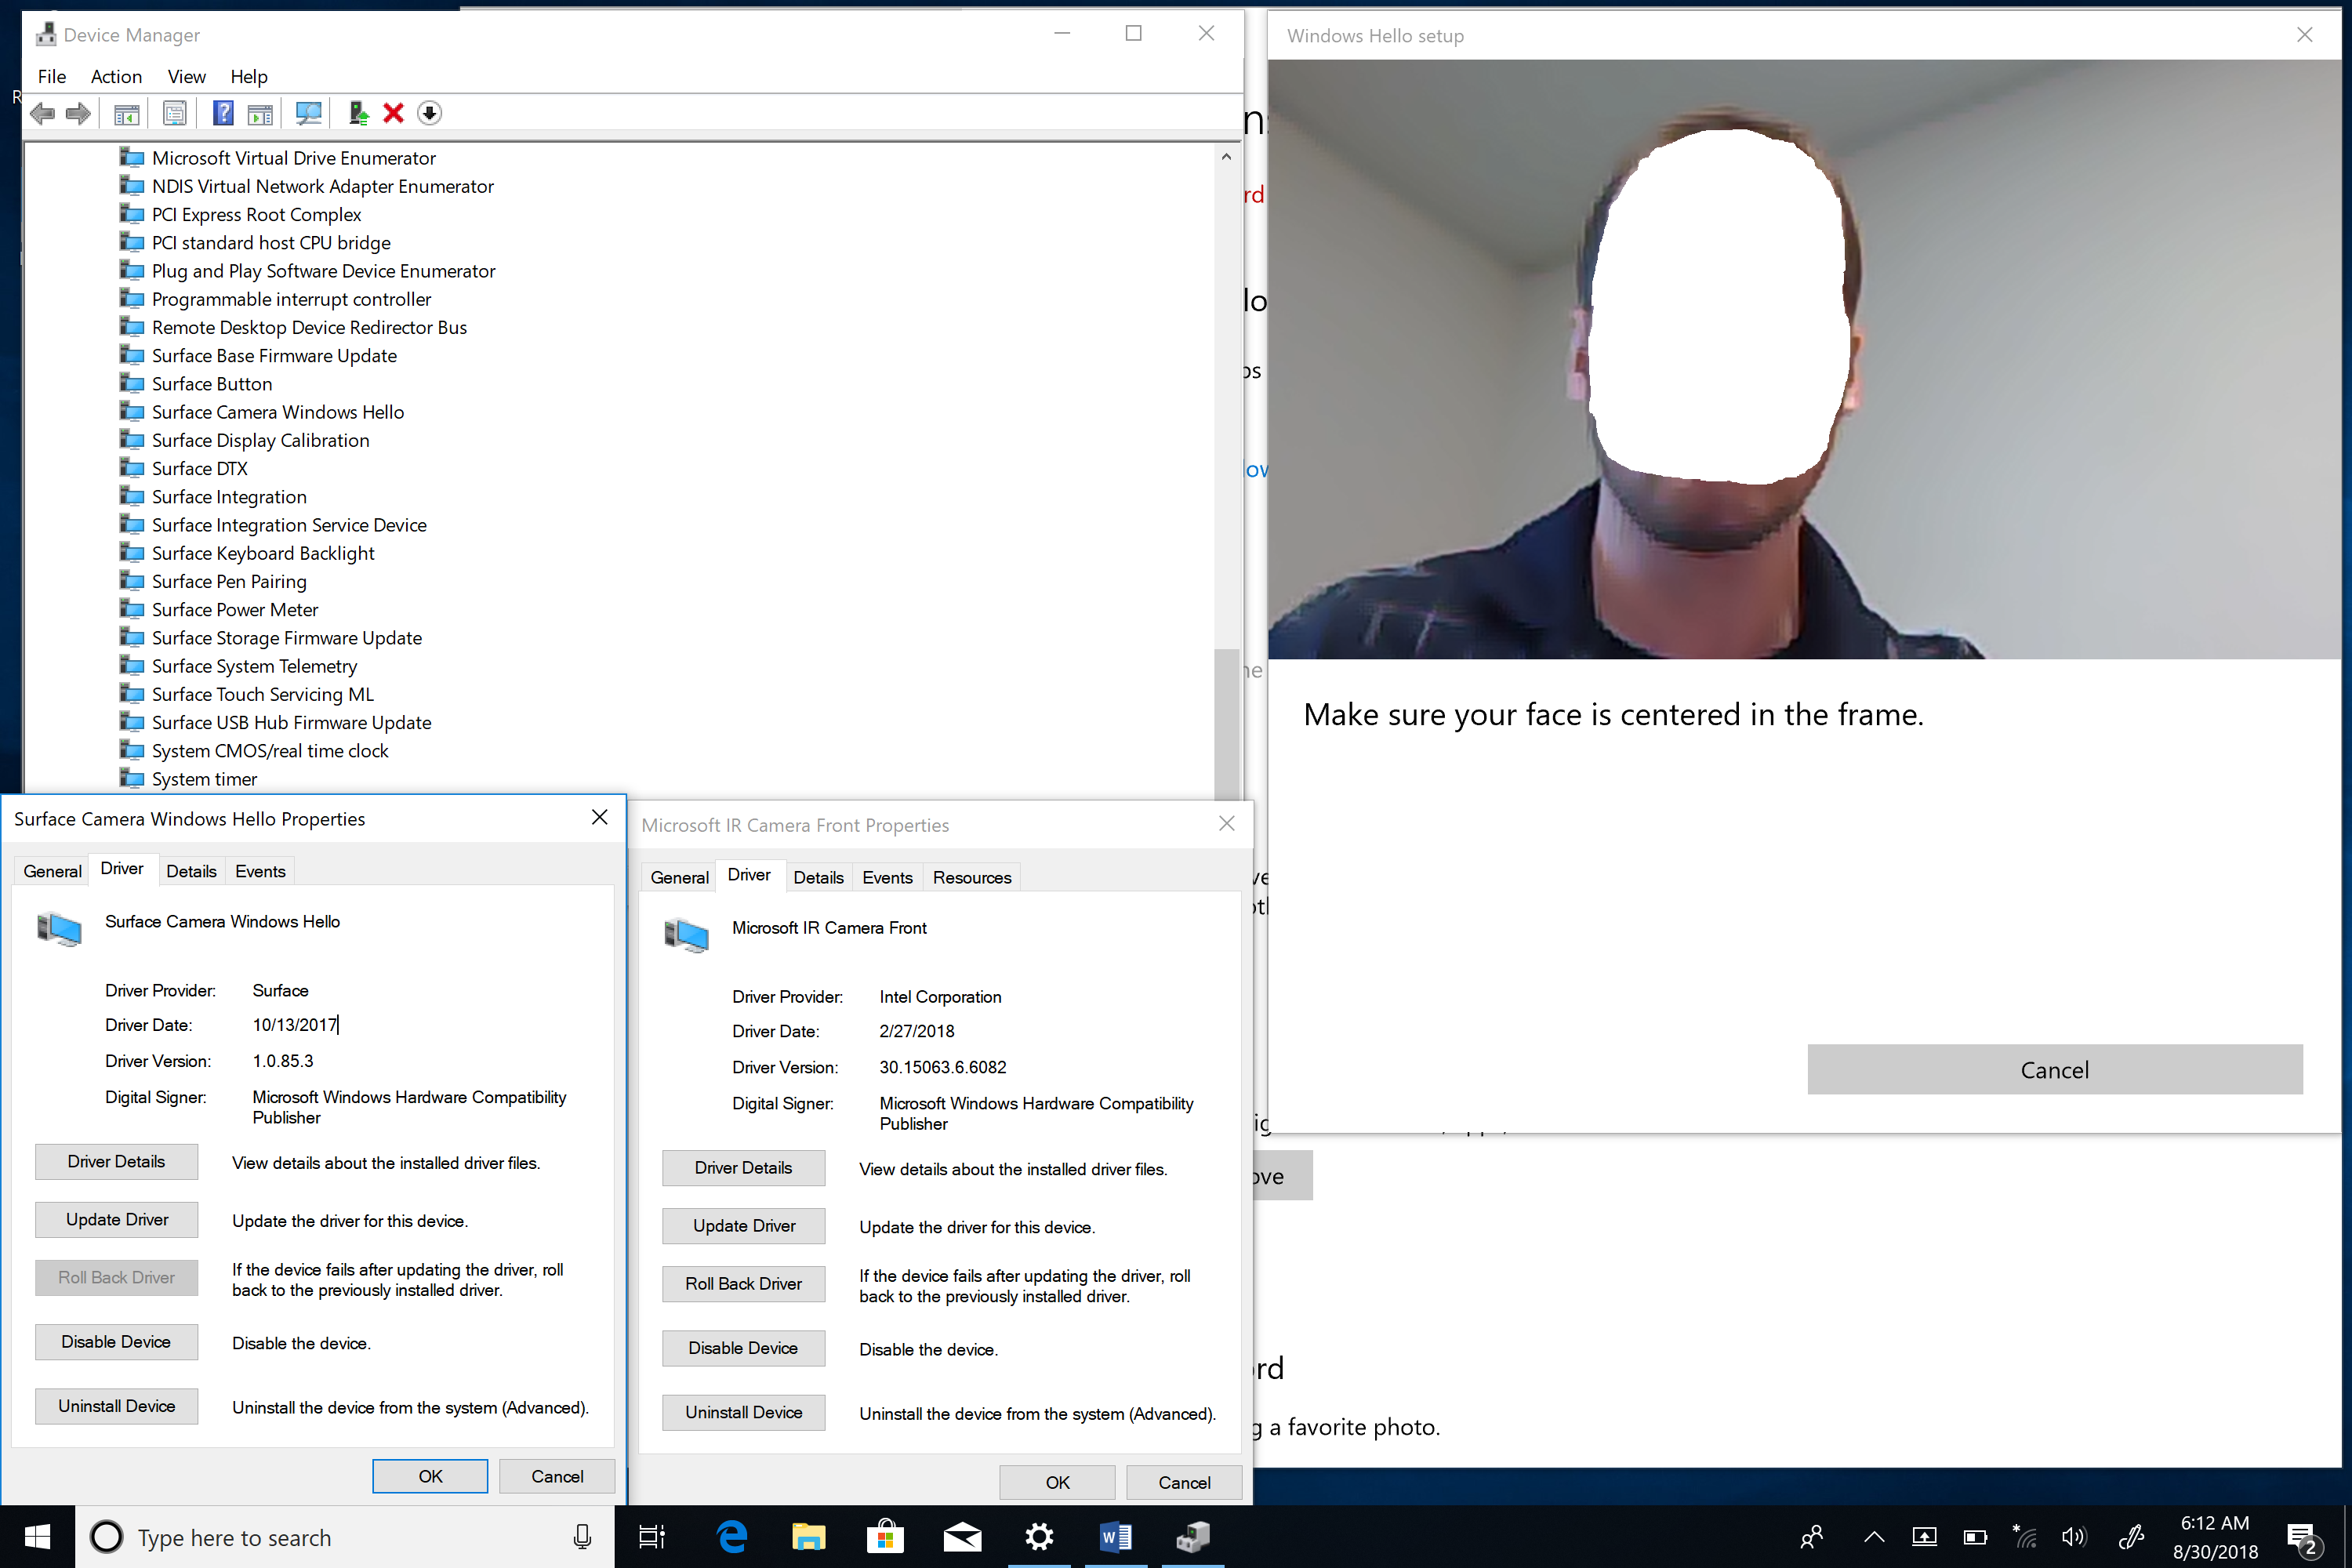Click the Properties toolbar icon
This screenshot has width=2352, height=1568.
click(175, 113)
